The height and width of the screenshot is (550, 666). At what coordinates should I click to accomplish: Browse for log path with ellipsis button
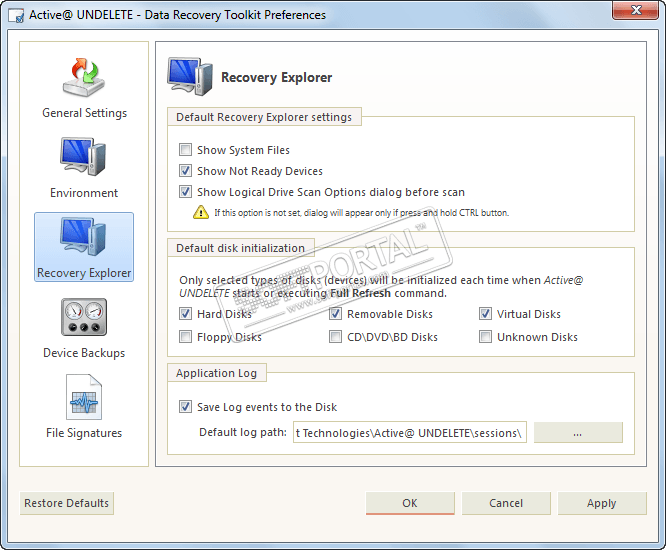(578, 432)
